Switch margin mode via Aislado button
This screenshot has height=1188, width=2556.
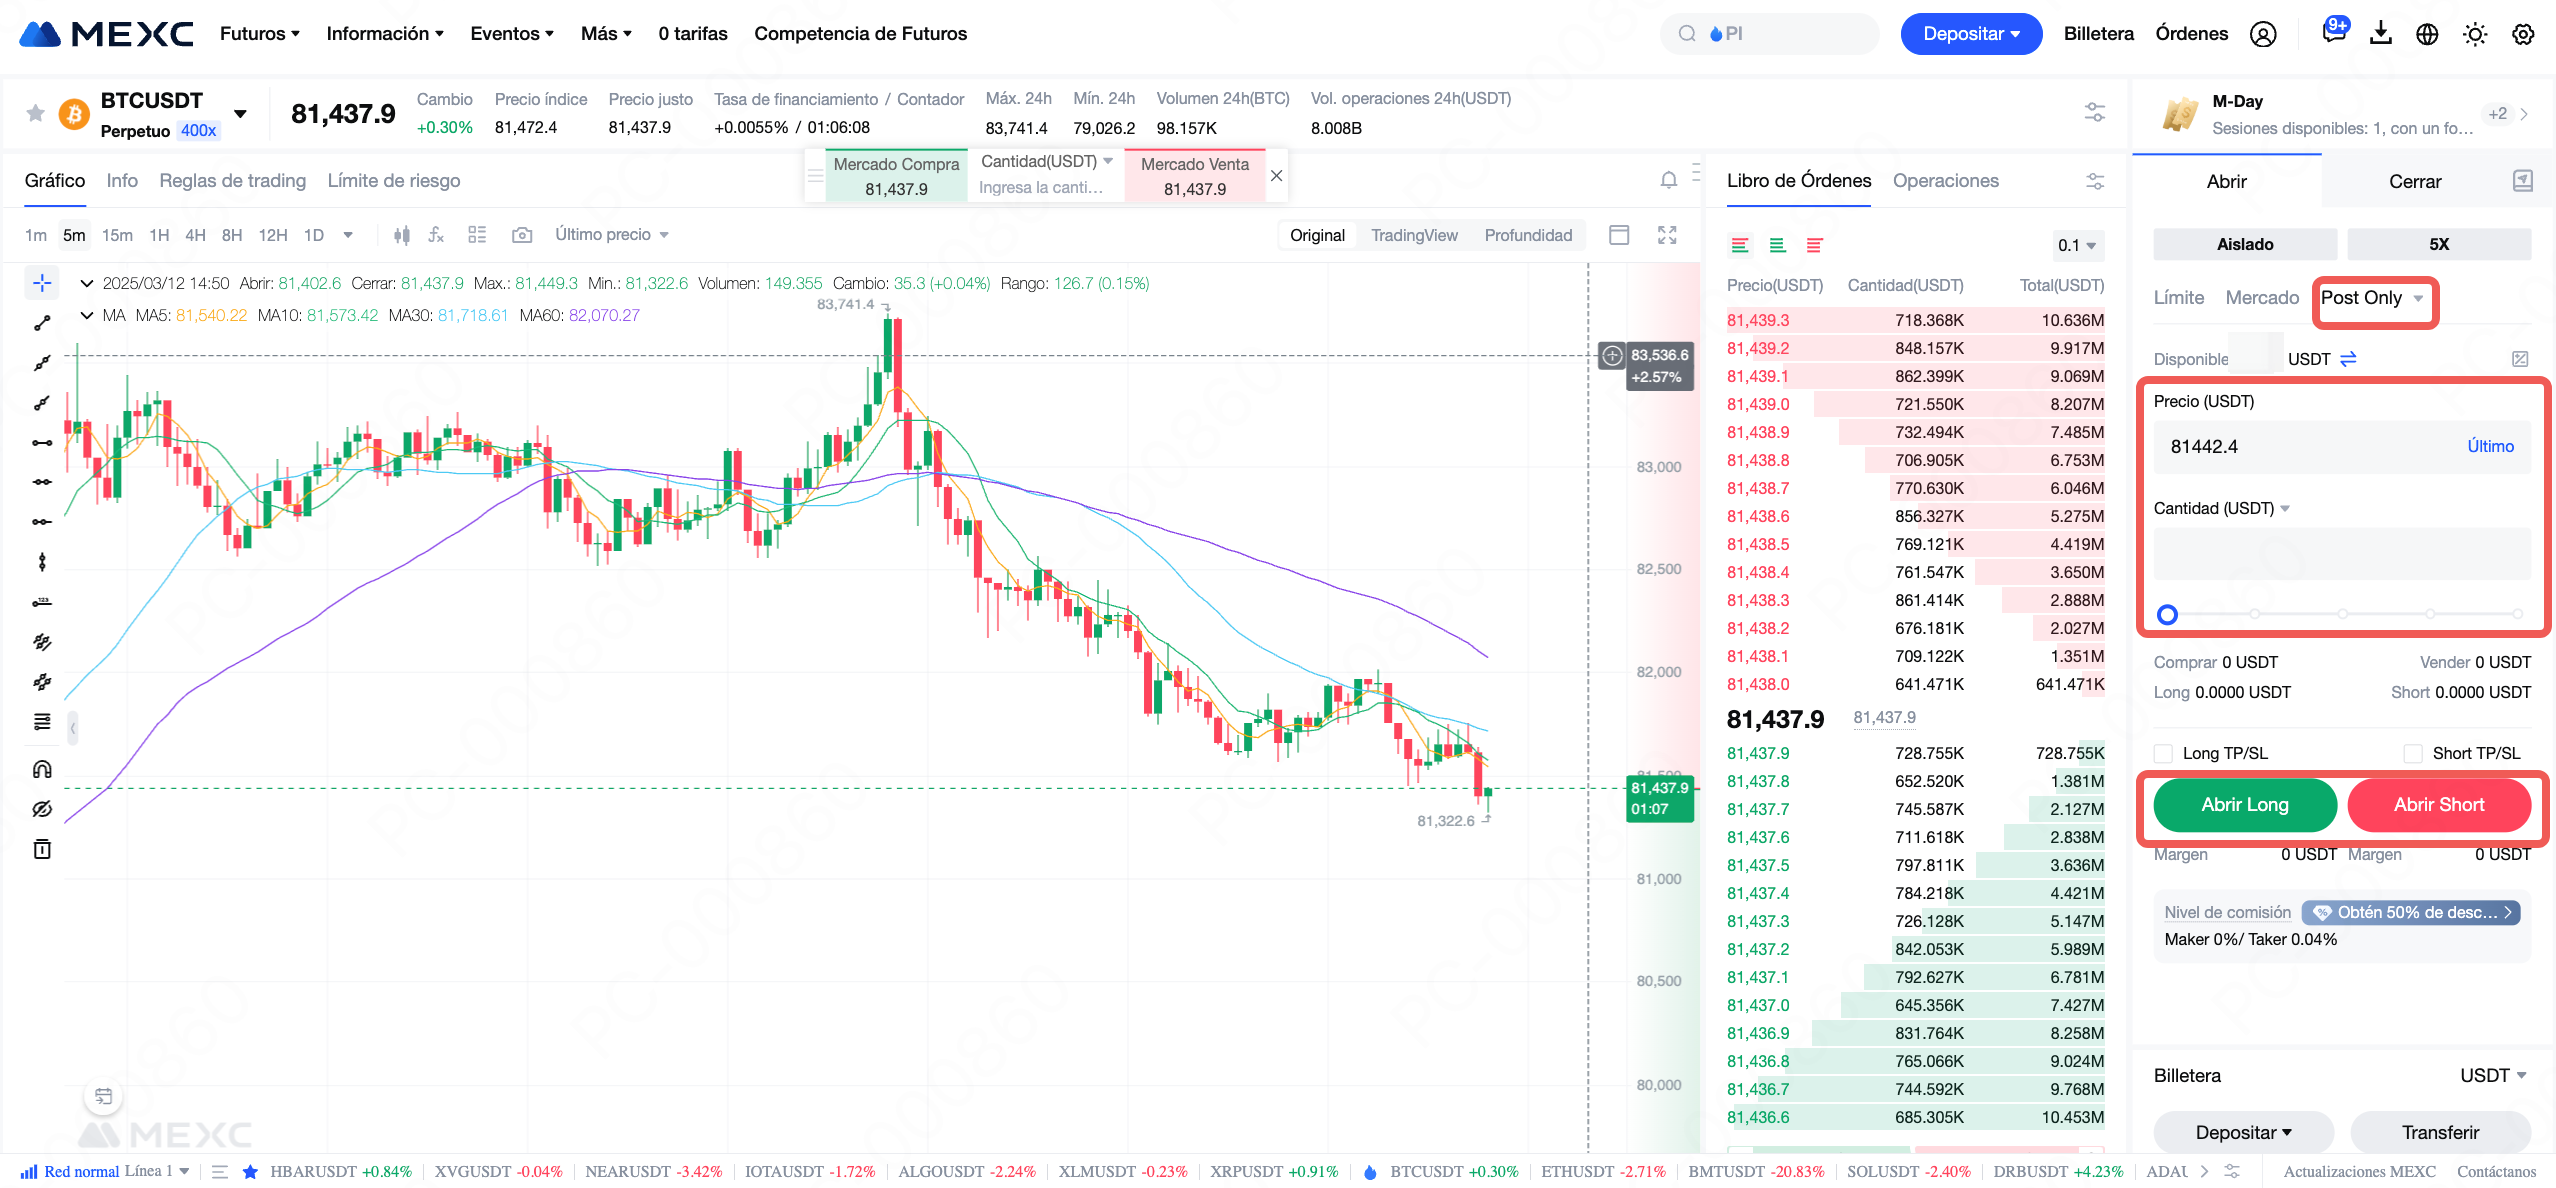[x=2245, y=244]
